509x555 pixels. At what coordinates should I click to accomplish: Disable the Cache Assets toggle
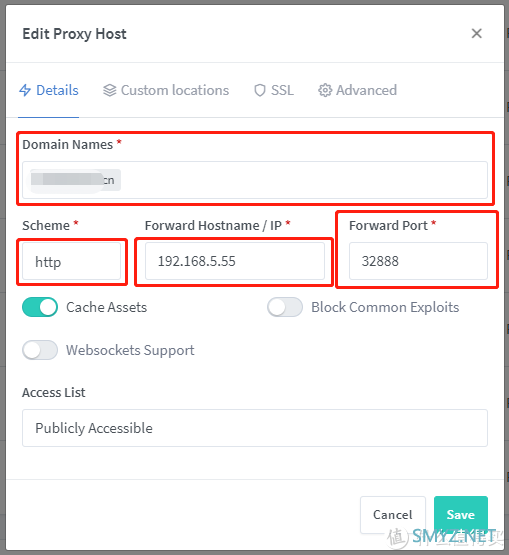pyautogui.click(x=40, y=307)
